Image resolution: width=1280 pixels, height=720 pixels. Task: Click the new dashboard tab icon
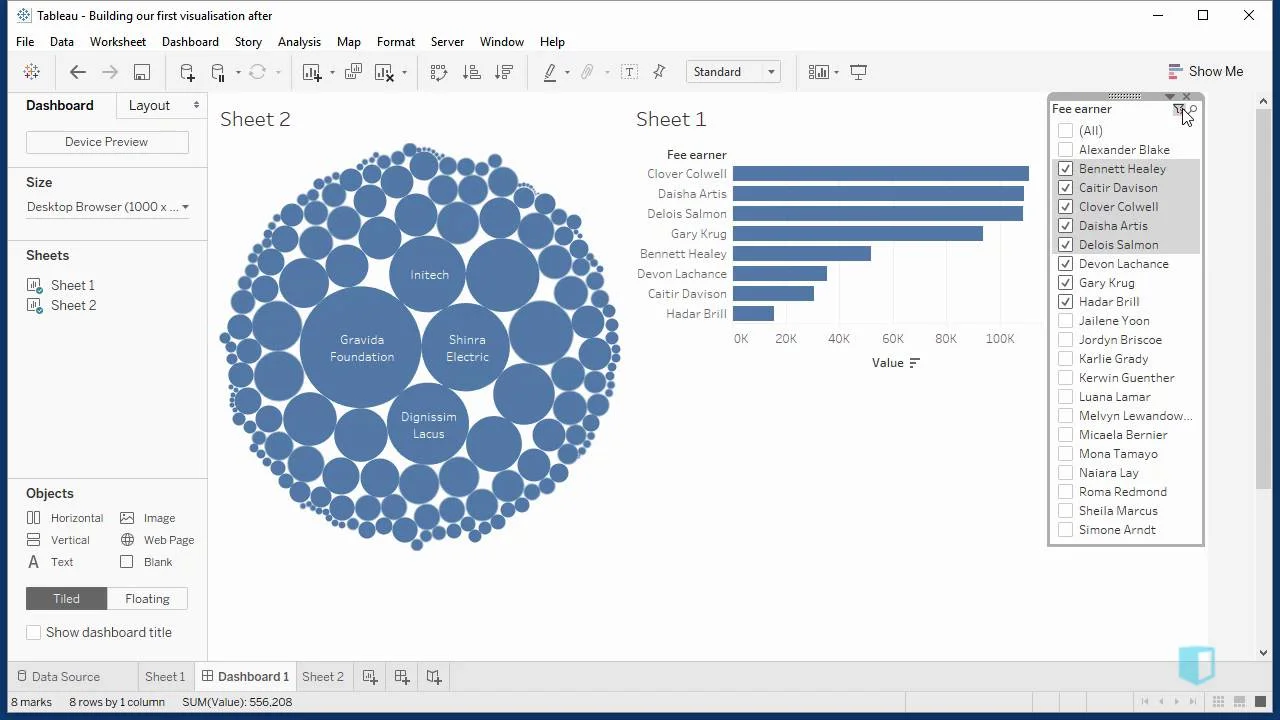(x=402, y=677)
